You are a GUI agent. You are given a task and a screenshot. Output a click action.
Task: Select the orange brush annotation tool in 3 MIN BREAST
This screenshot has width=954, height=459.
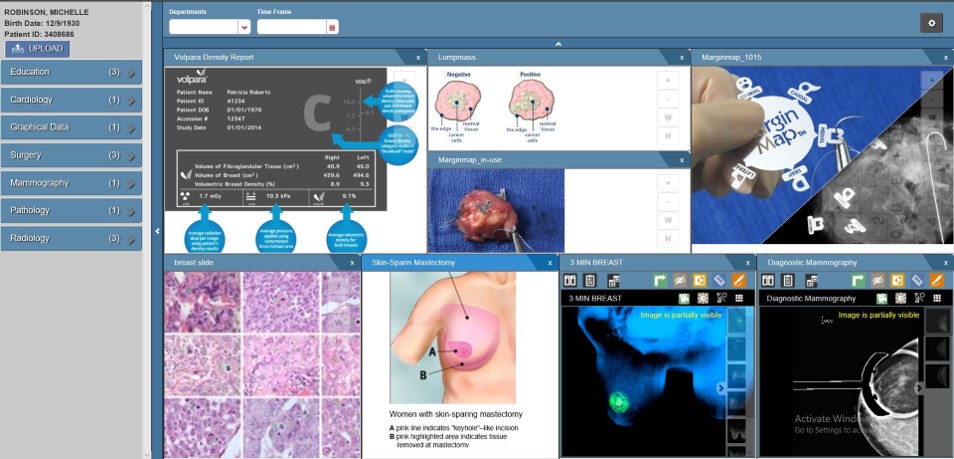[738, 281]
